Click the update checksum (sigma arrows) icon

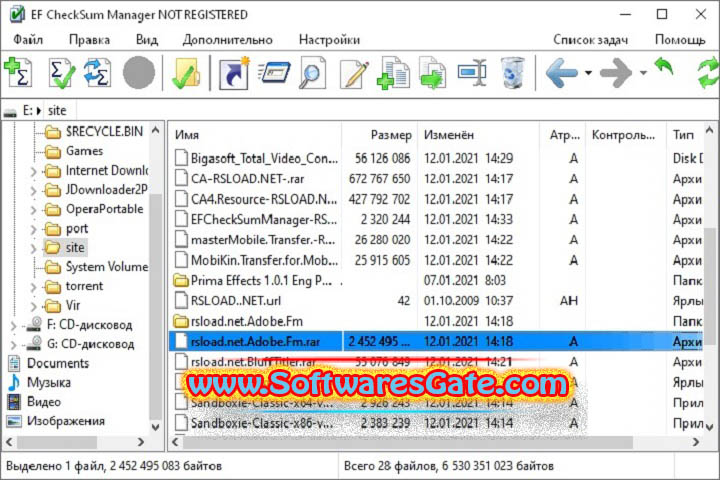[x=97, y=72]
